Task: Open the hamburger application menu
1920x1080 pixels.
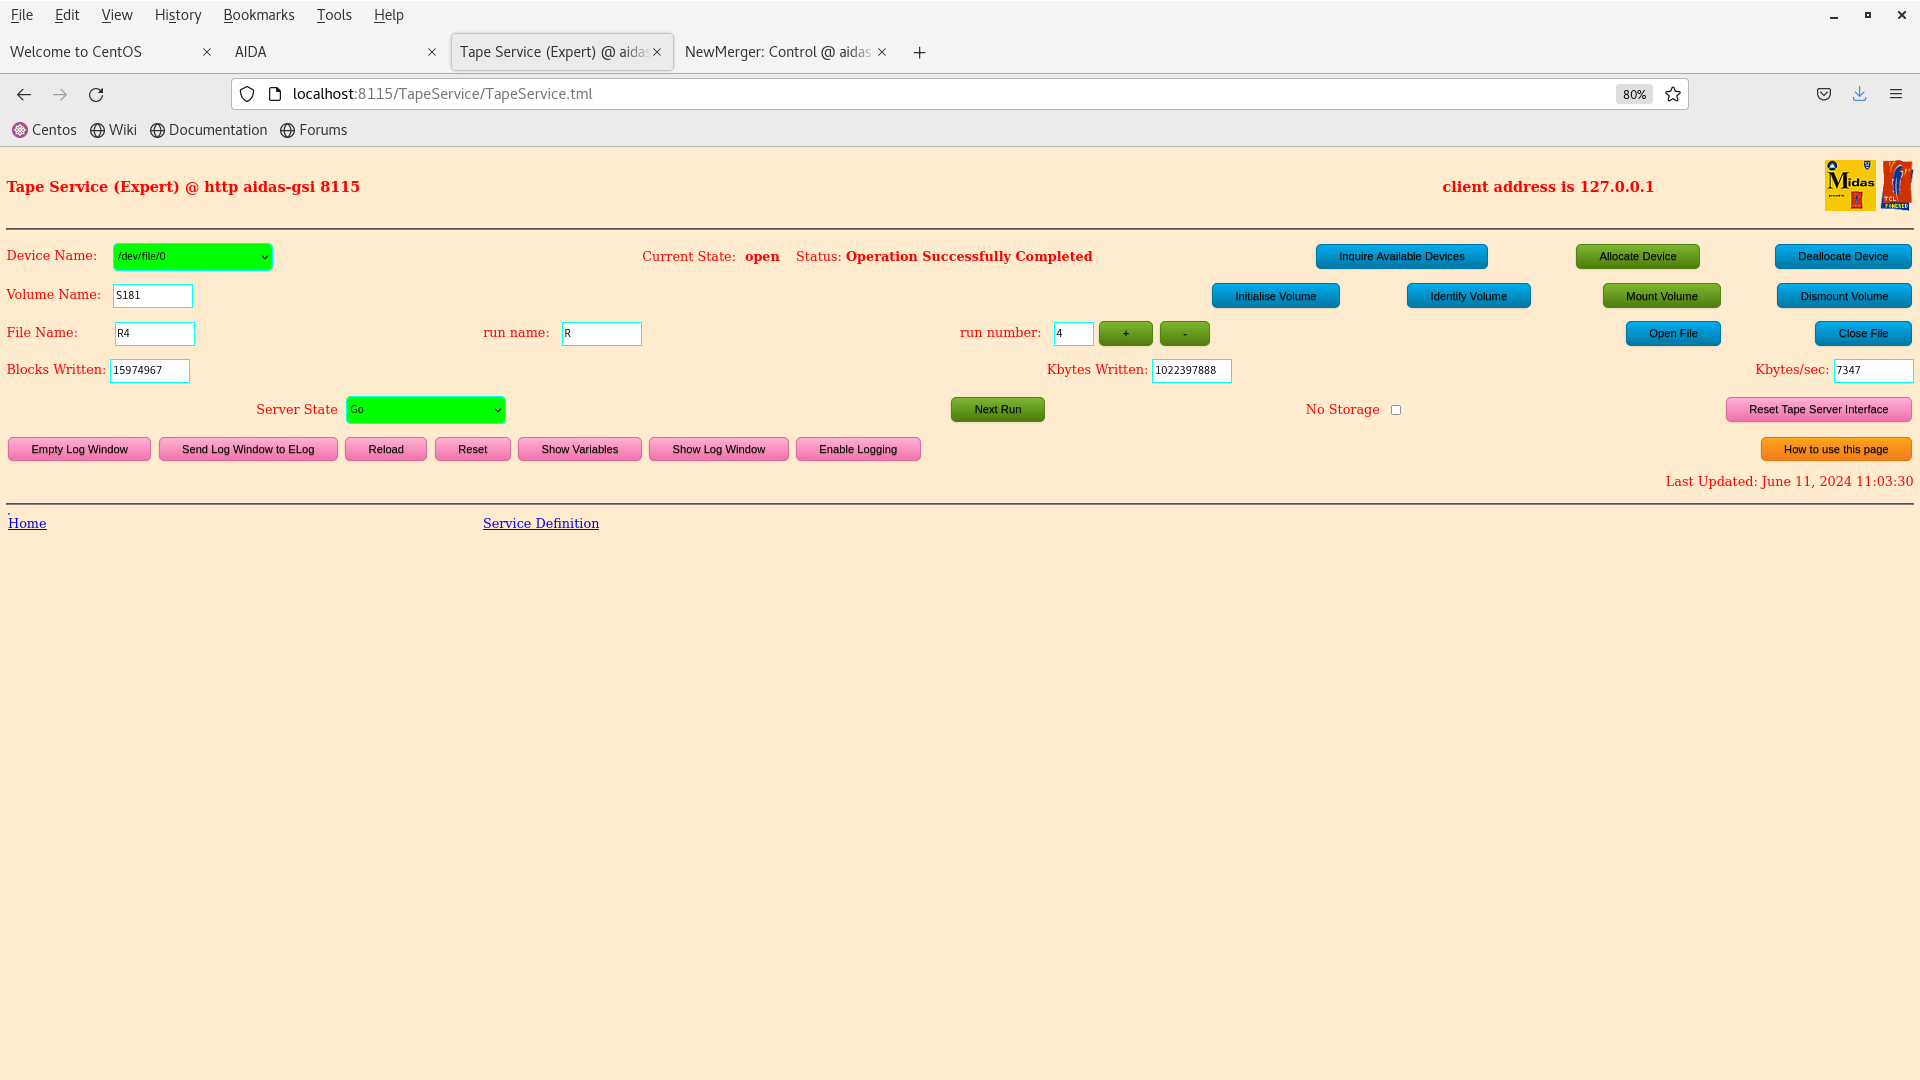Action: click(x=1895, y=94)
